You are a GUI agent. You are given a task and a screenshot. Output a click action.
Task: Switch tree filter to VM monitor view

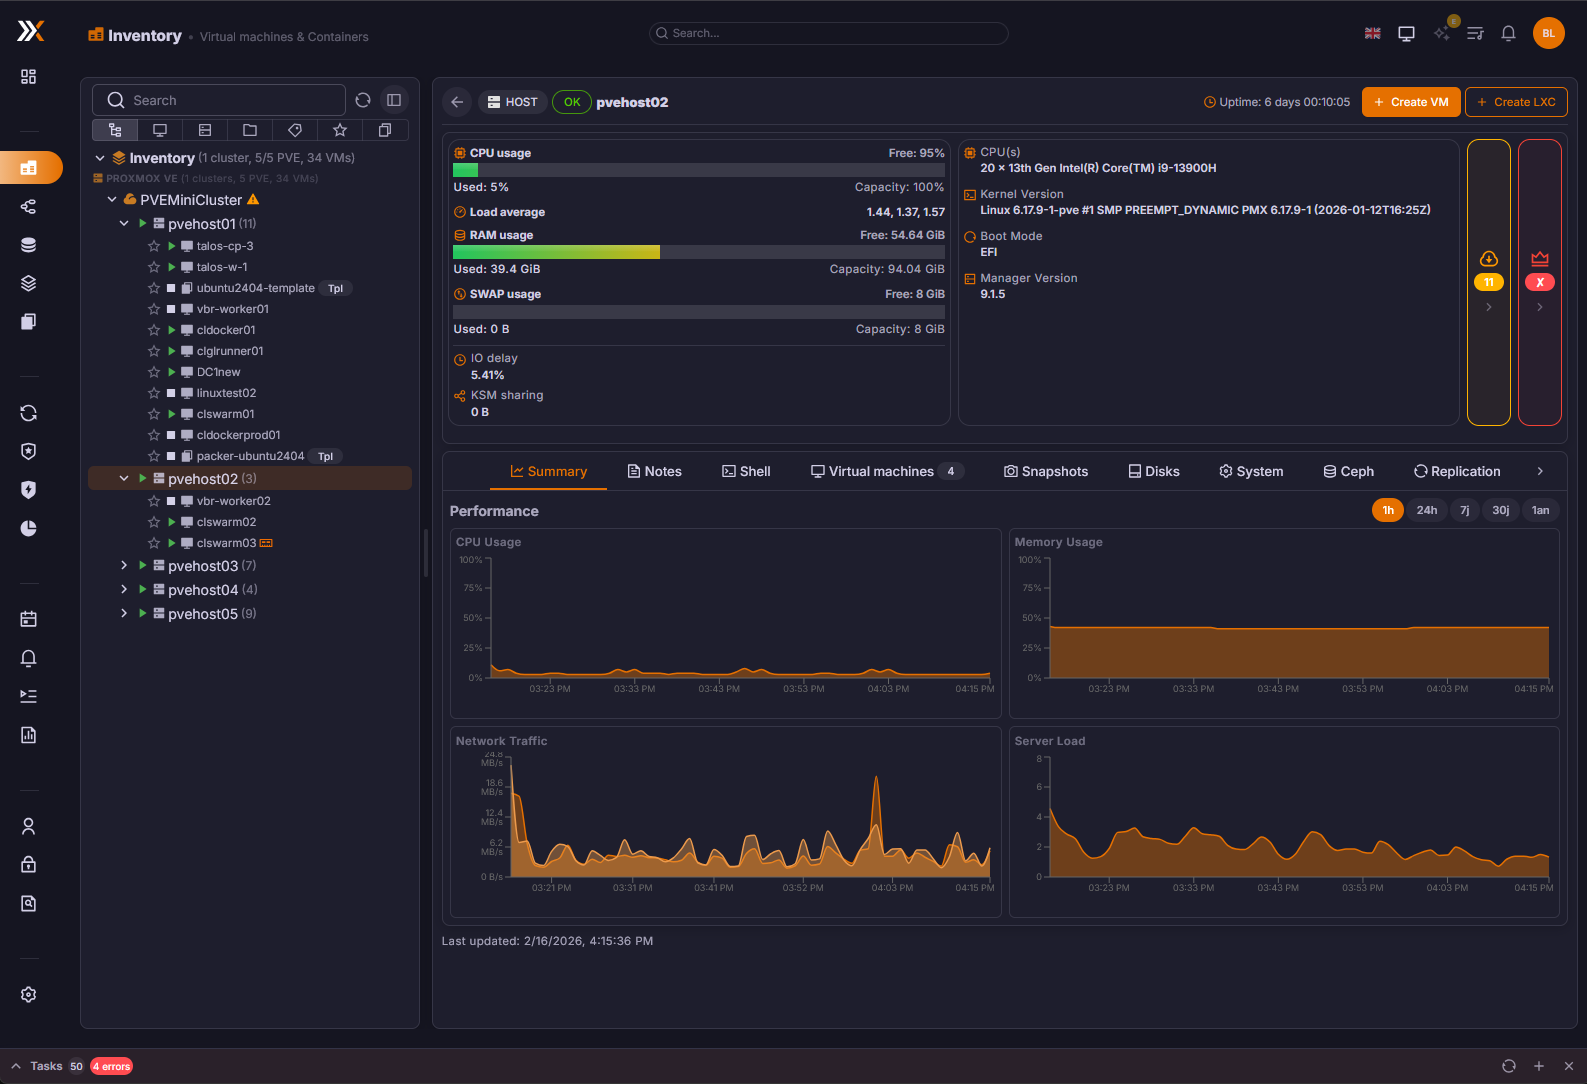[160, 130]
